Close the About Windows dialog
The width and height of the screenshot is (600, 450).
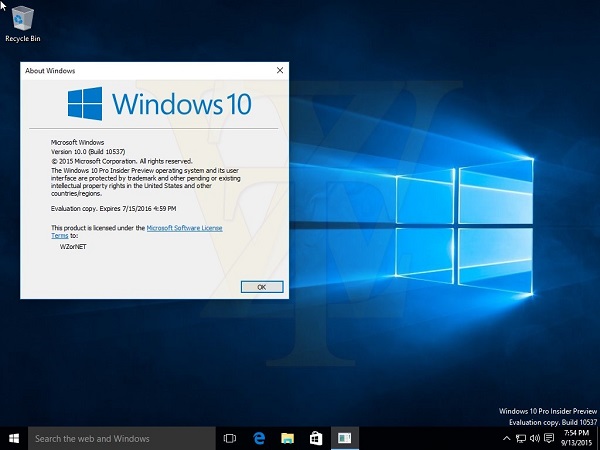tap(279, 70)
